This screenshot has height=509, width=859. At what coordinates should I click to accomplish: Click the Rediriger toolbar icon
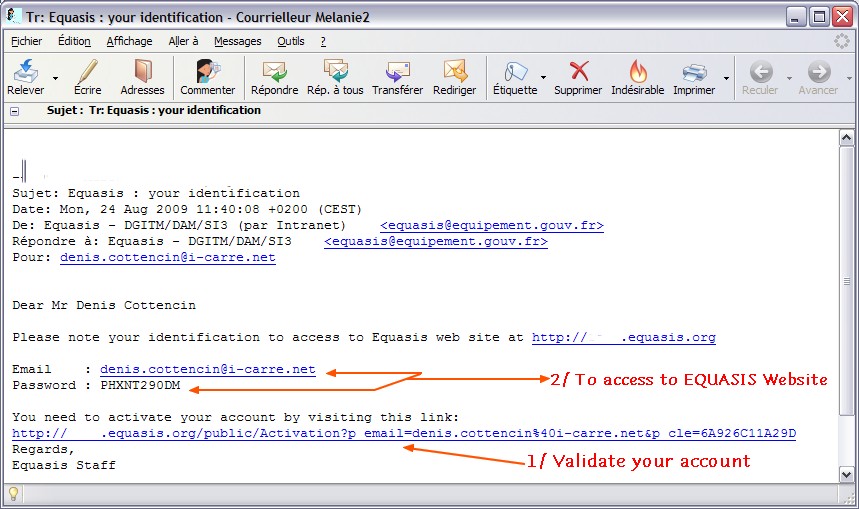pos(454,77)
